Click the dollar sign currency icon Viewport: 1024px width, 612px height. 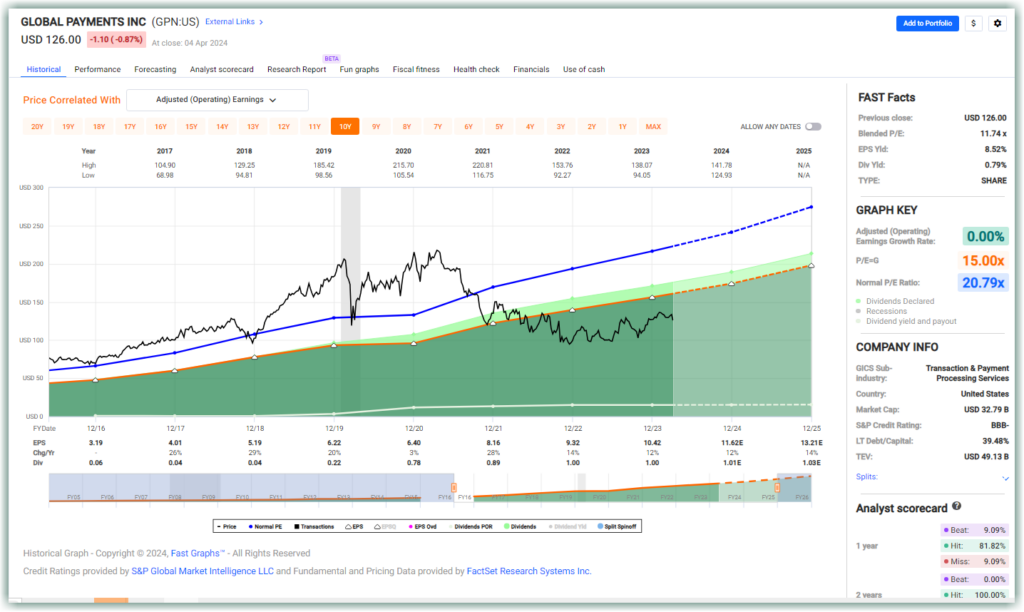973,23
